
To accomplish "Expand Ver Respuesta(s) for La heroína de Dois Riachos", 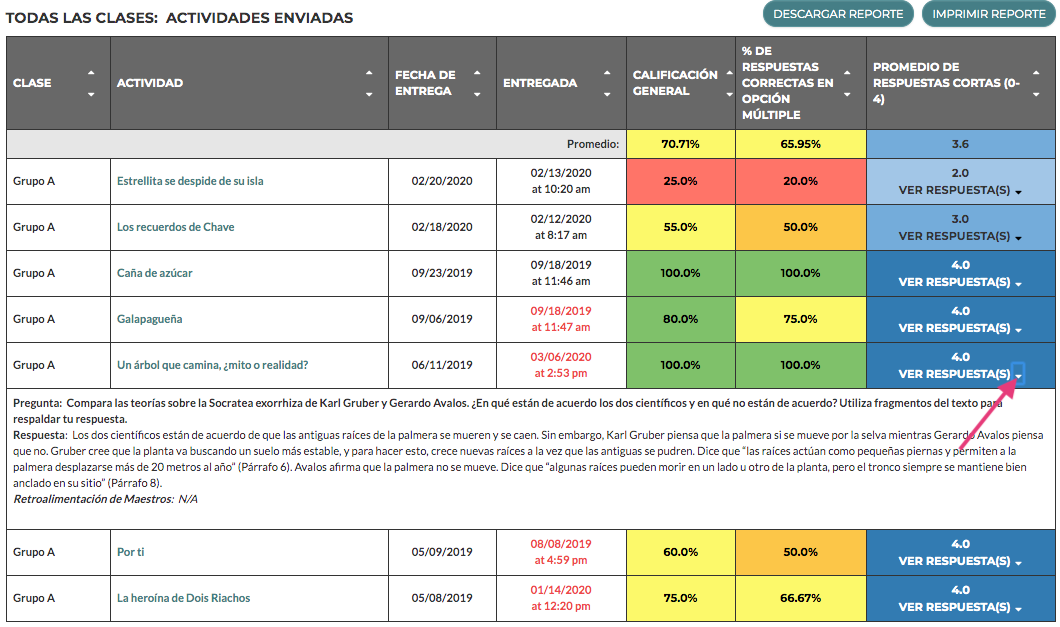I will point(960,607).
